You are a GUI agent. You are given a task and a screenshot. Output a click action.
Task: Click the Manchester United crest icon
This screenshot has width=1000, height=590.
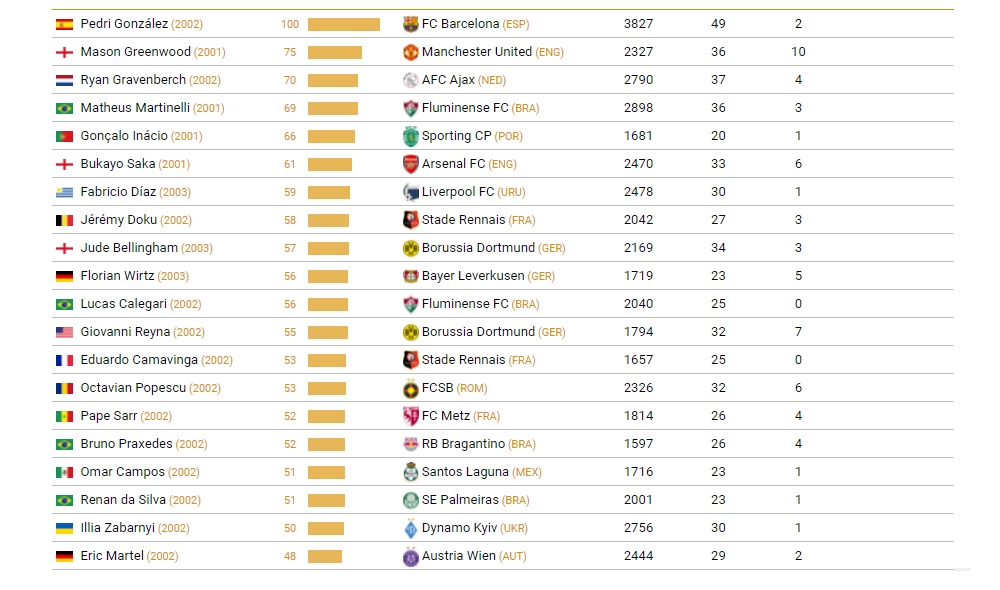410,52
